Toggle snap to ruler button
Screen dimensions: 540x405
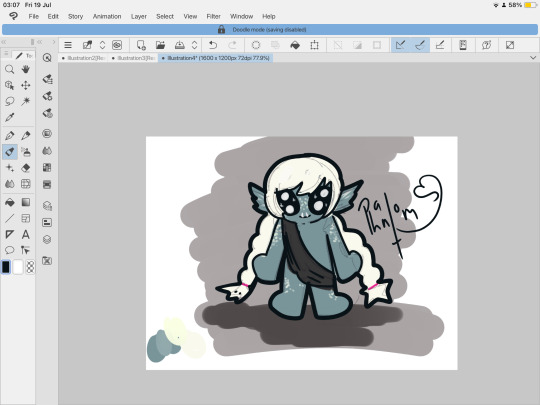pos(401,45)
